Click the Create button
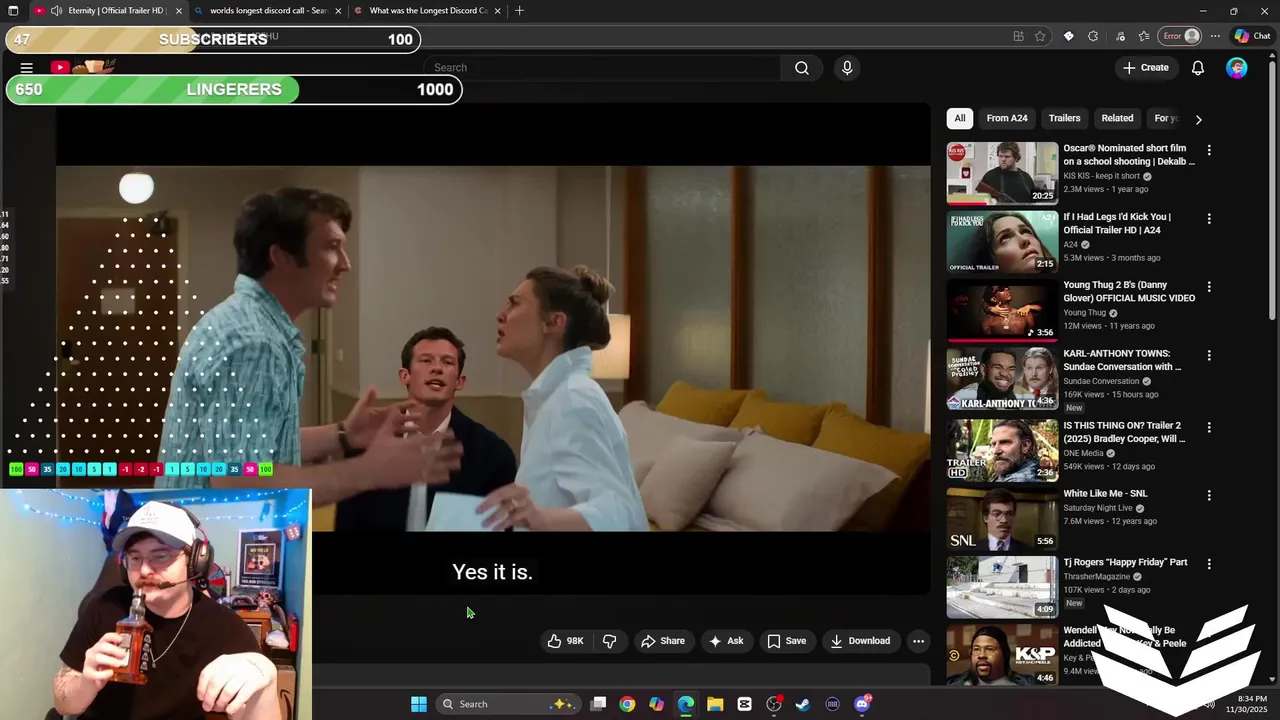 1145,68
